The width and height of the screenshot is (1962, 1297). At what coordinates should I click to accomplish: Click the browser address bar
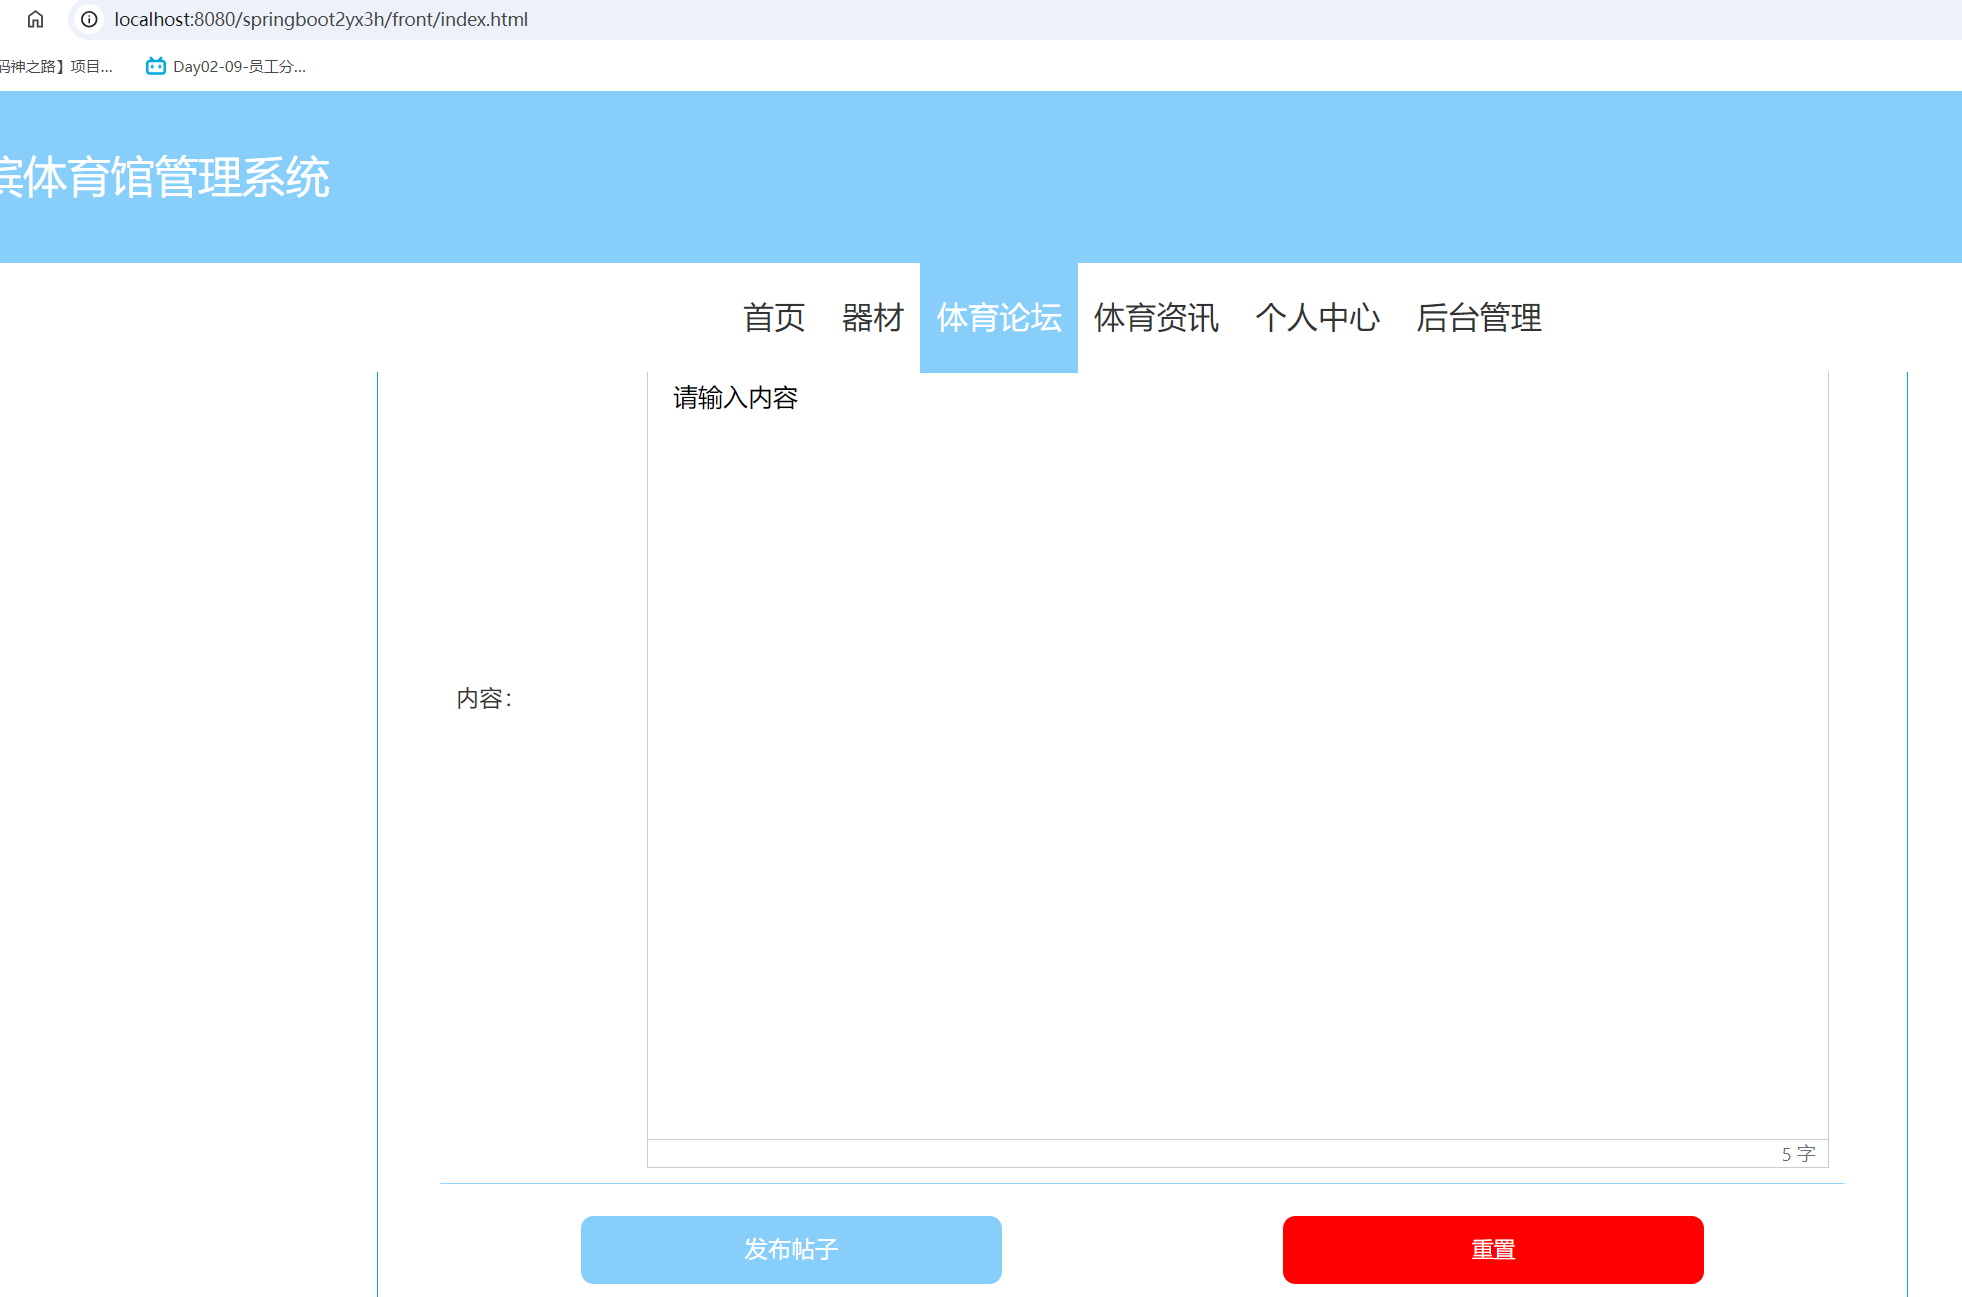coord(600,19)
